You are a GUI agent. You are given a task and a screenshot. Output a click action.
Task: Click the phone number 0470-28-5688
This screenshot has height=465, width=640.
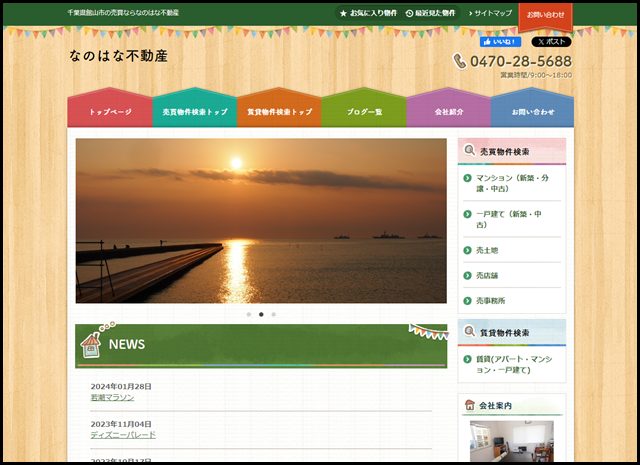(521, 61)
